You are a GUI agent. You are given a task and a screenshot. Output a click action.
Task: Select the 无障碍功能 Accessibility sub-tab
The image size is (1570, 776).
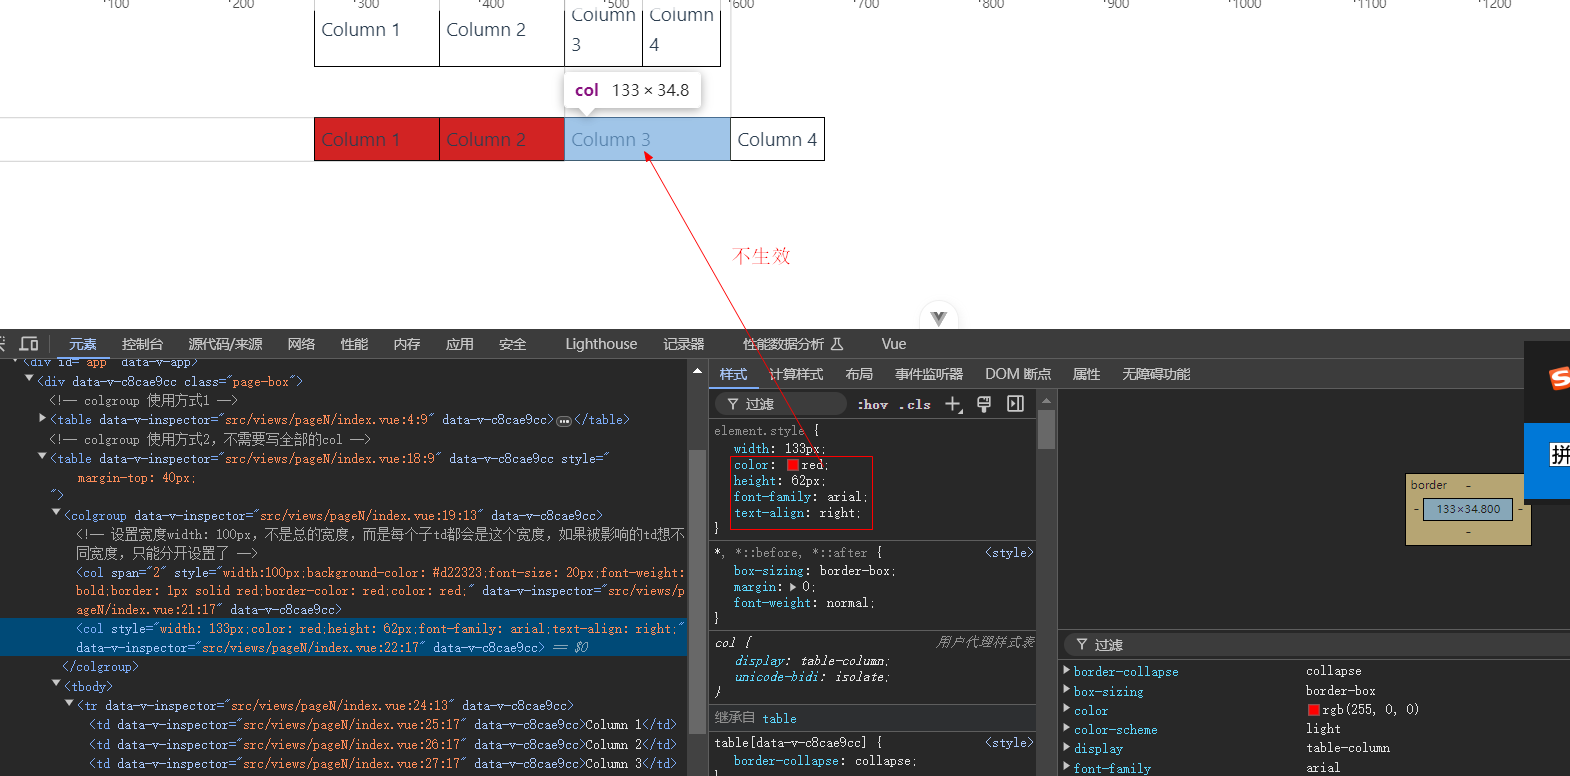click(x=1156, y=374)
